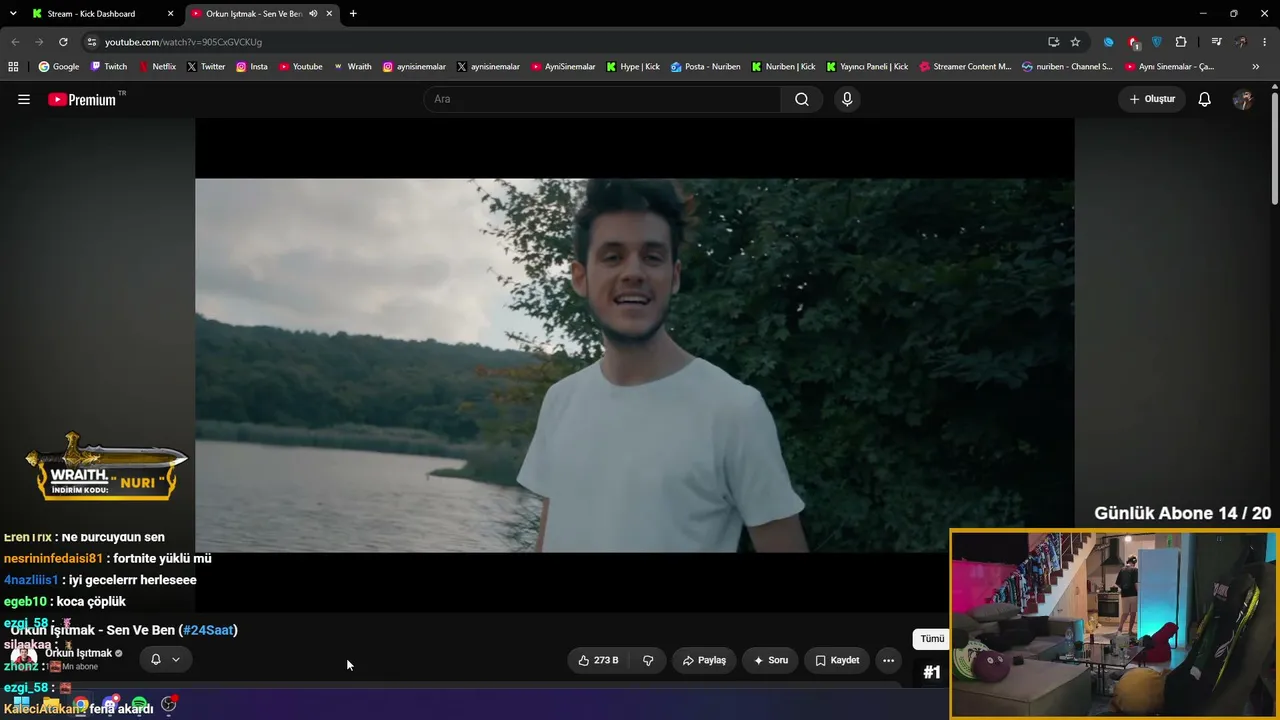Open Nuriben | Kick bookmark
The height and width of the screenshot is (720, 1280).
[783, 67]
